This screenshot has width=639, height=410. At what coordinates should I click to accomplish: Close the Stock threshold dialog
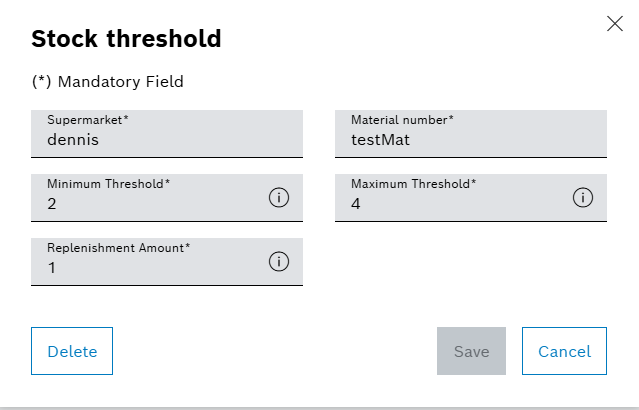[615, 24]
